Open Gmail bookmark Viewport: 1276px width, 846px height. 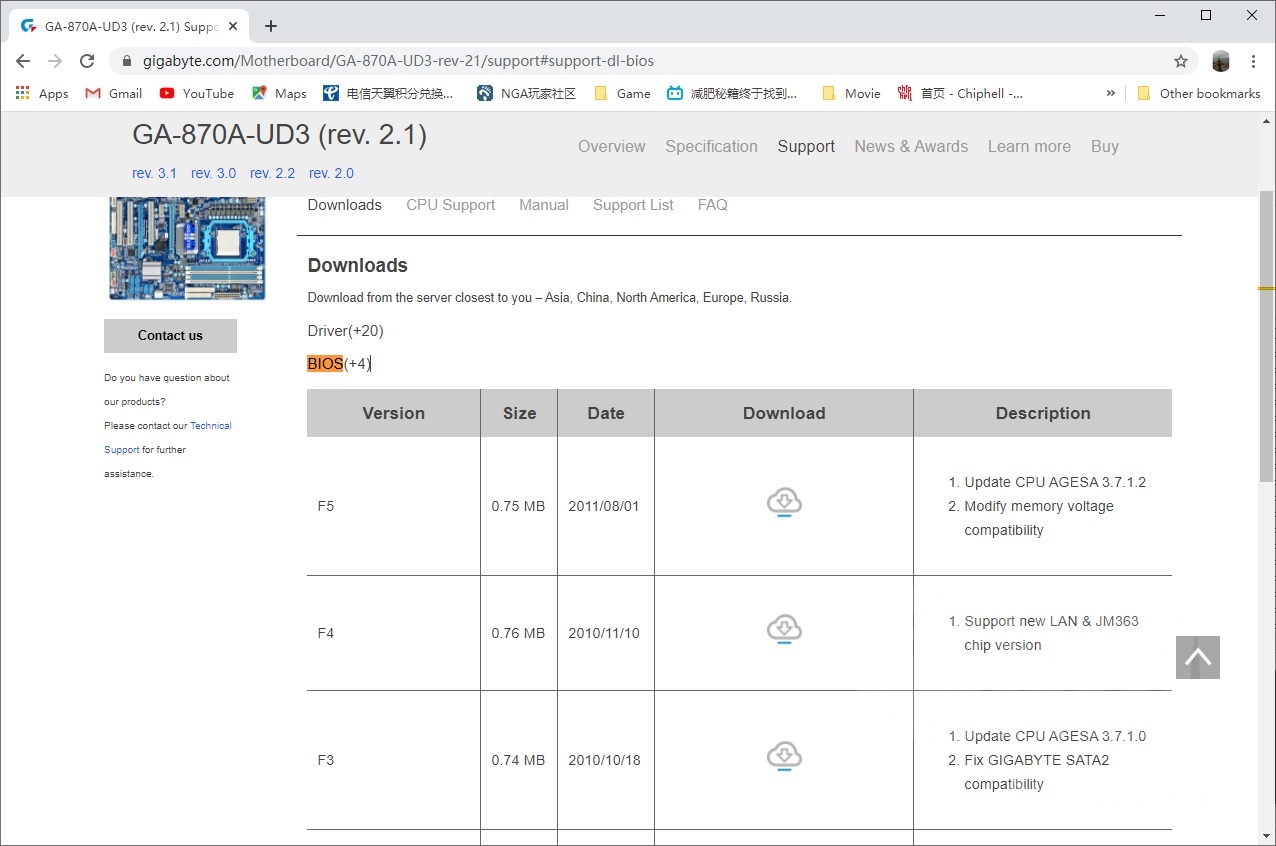point(113,93)
